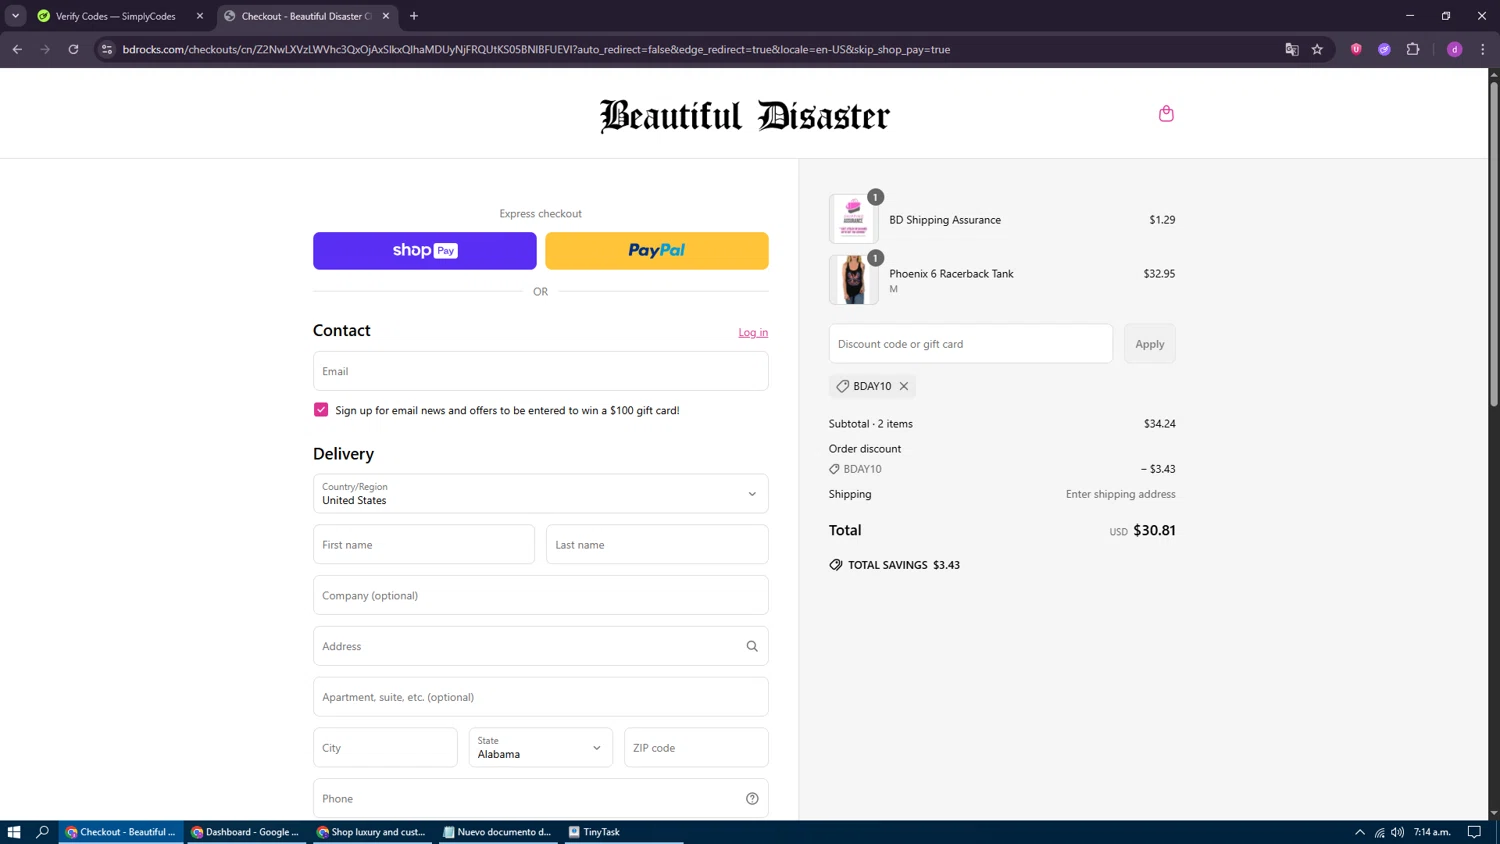Focus the ZIP code field
Viewport: 1500px width, 844px height.
(696, 748)
